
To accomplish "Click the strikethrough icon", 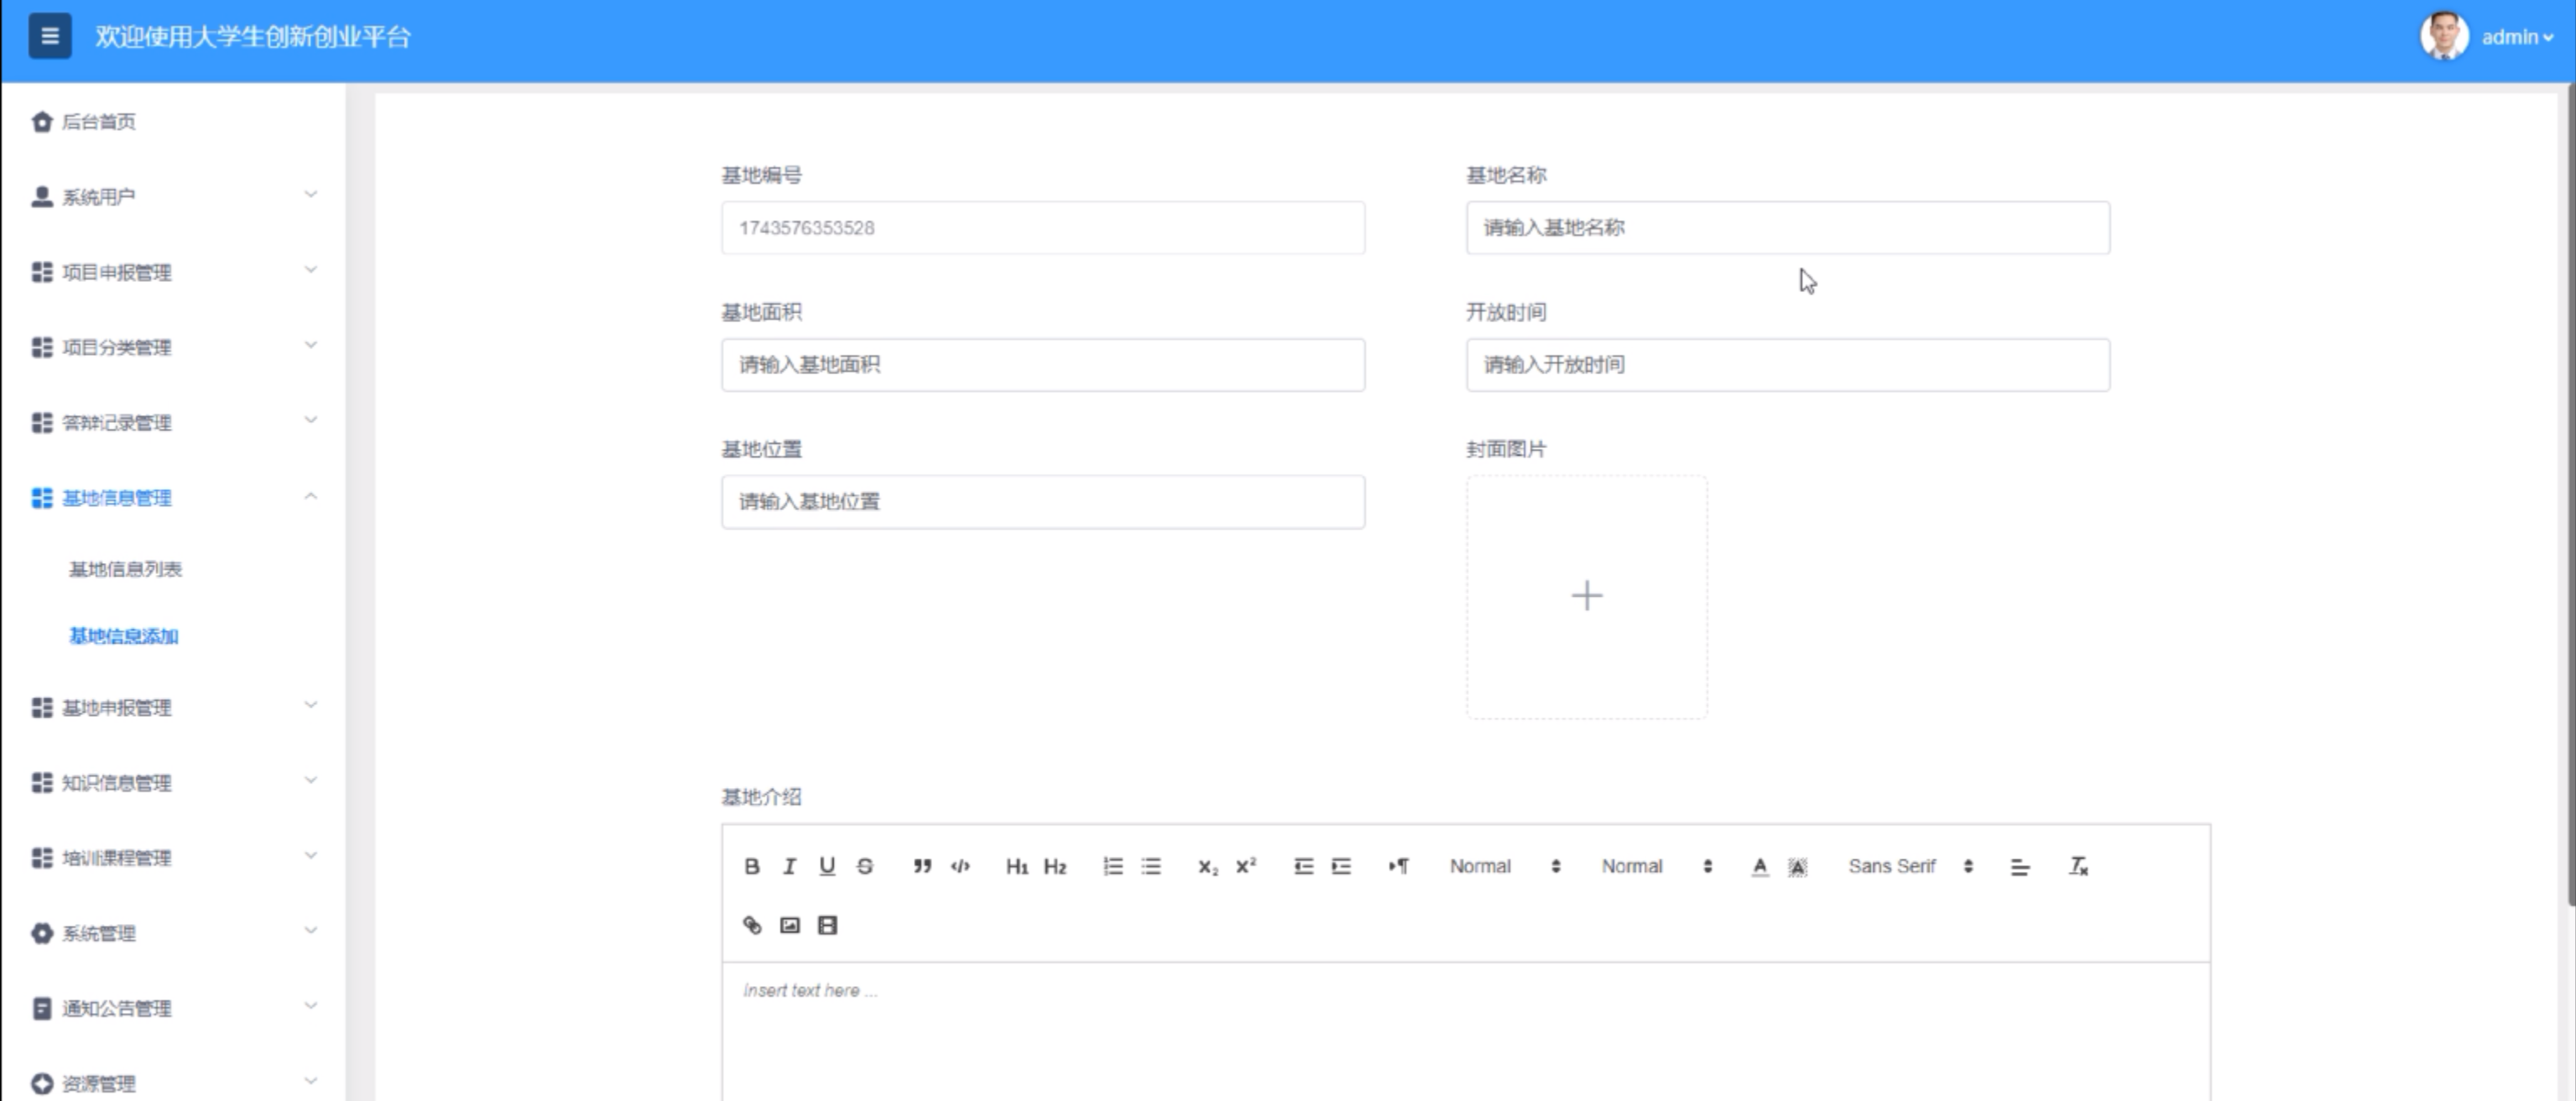I will (x=865, y=866).
